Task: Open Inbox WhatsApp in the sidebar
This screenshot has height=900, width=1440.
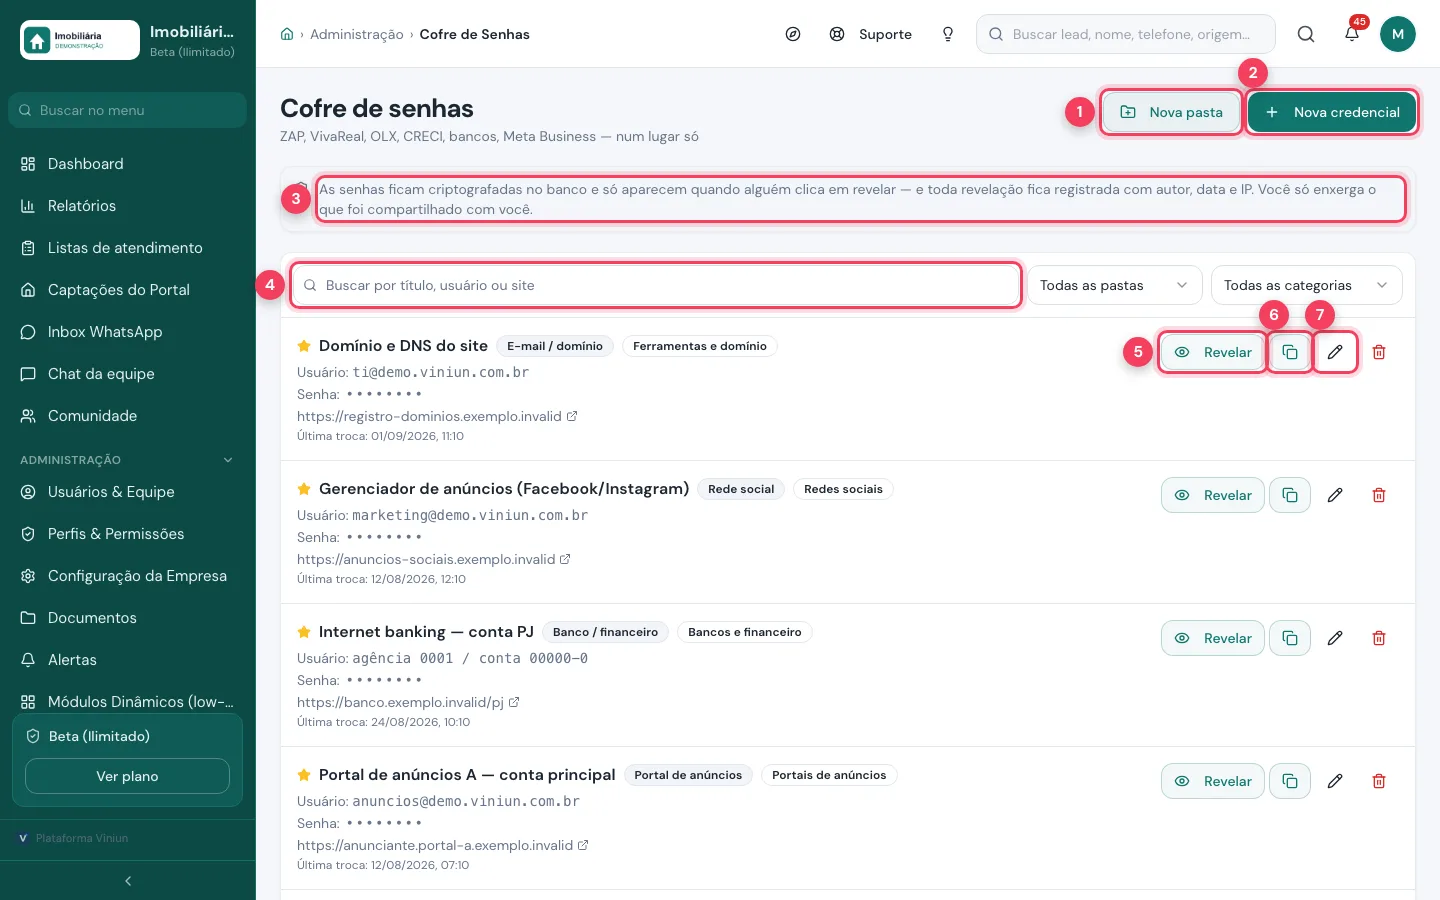Action: (x=128, y=332)
